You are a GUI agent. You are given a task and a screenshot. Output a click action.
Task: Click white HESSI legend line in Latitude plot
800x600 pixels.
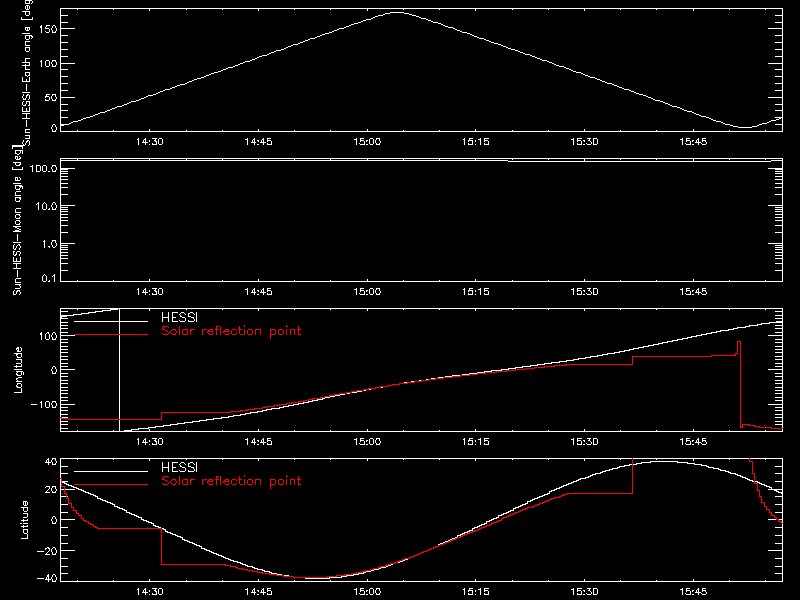coord(111,471)
